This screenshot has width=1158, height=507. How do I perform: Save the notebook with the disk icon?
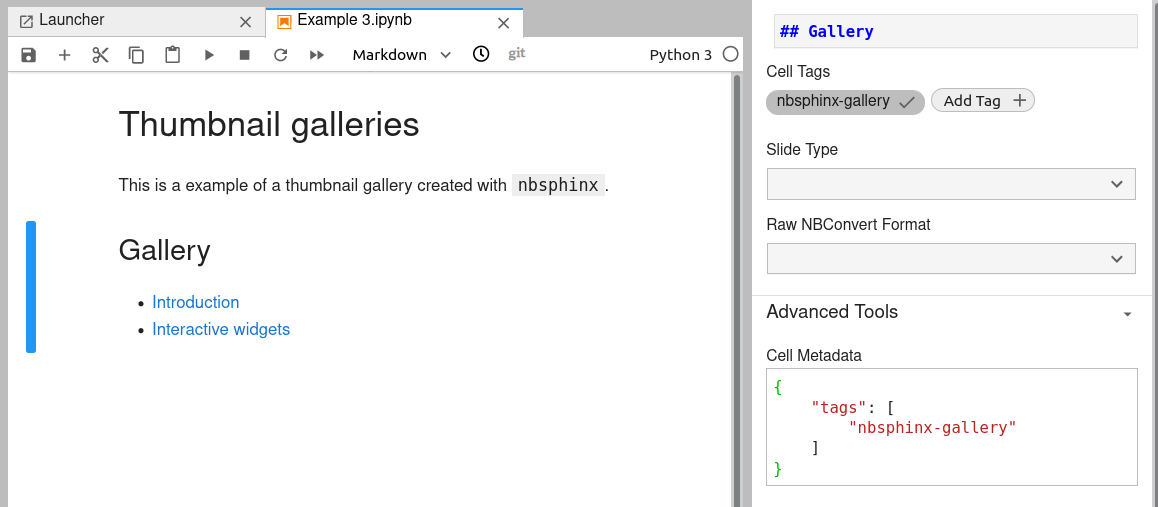[28, 55]
